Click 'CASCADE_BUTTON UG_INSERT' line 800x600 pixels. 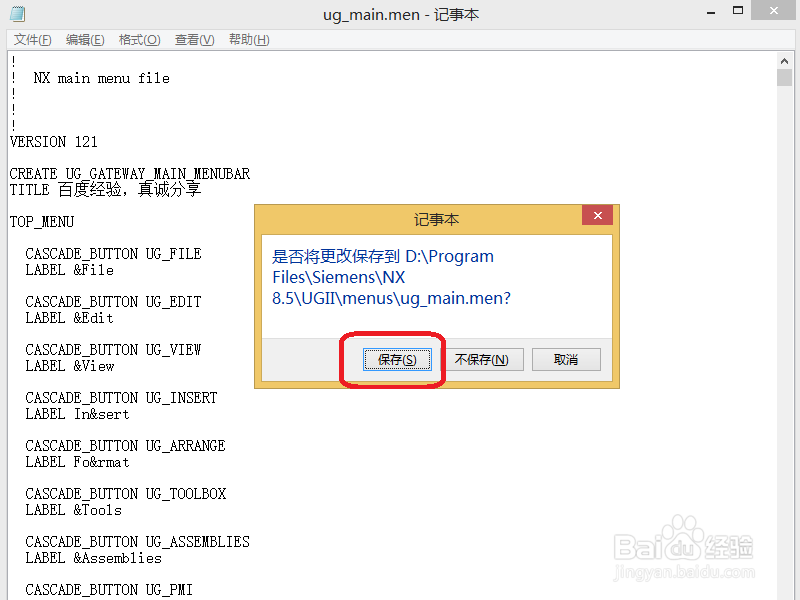pos(121,397)
